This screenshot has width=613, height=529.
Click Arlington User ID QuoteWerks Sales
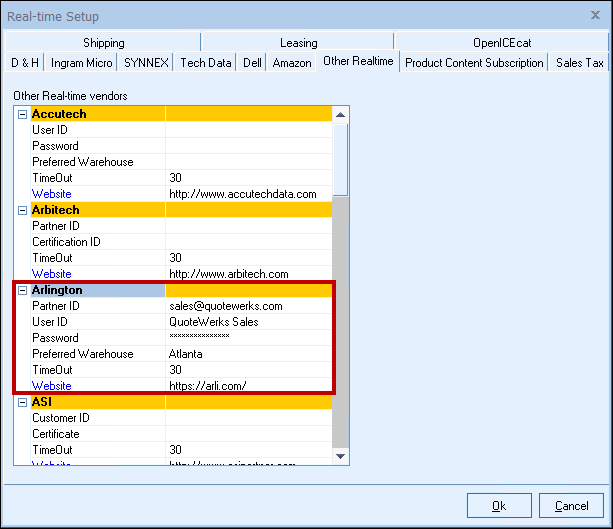tap(249, 322)
